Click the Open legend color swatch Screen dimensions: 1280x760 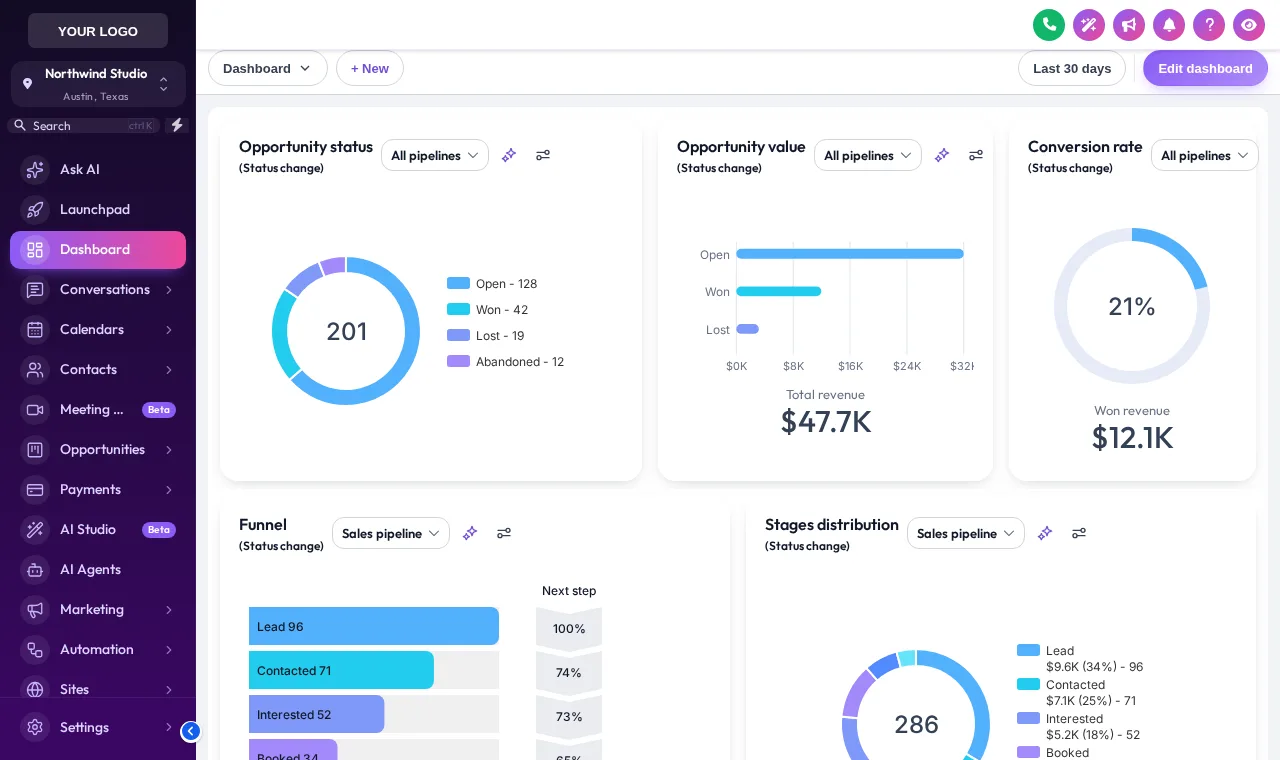click(458, 283)
